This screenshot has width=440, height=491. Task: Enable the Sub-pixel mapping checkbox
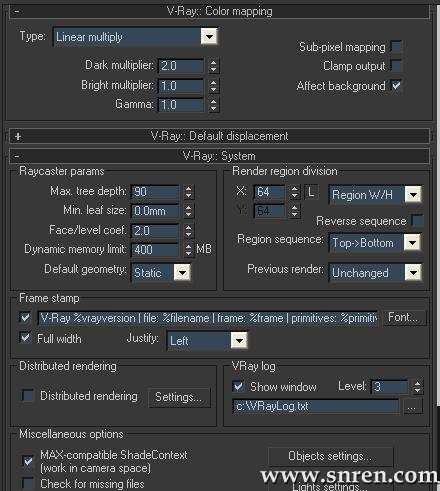click(396, 47)
